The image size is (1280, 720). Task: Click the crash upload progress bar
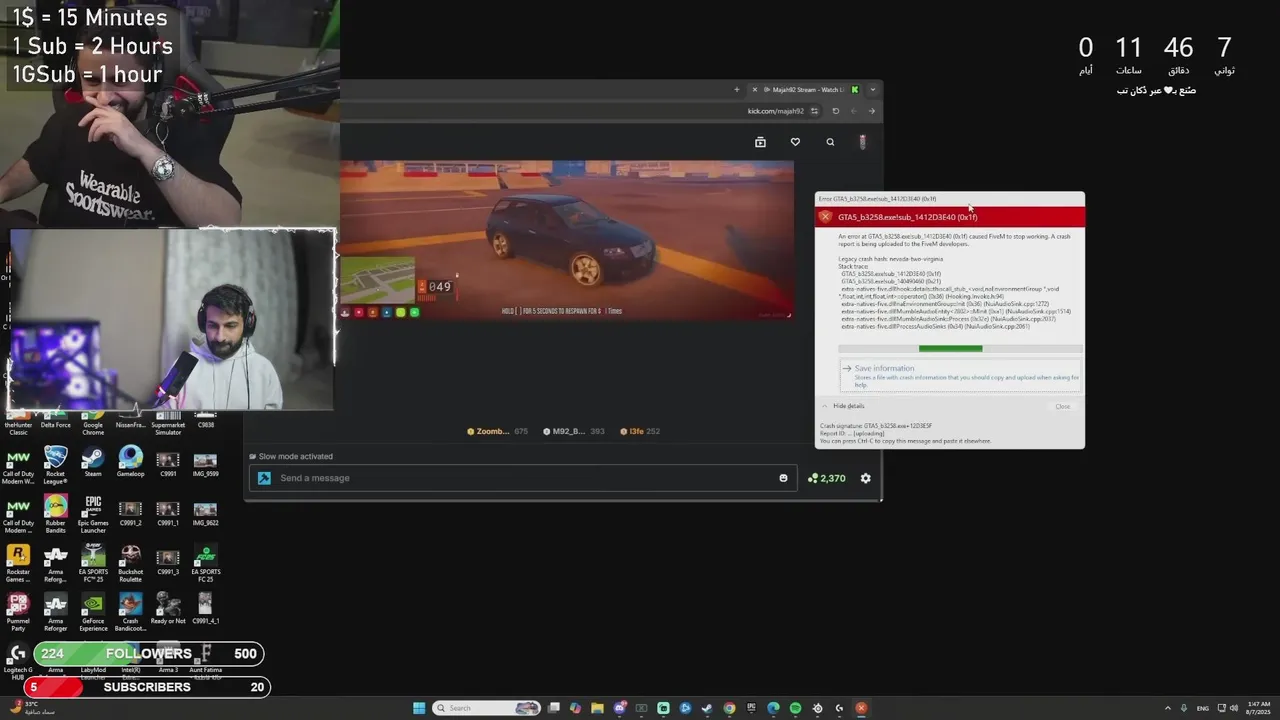click(960, 348)
